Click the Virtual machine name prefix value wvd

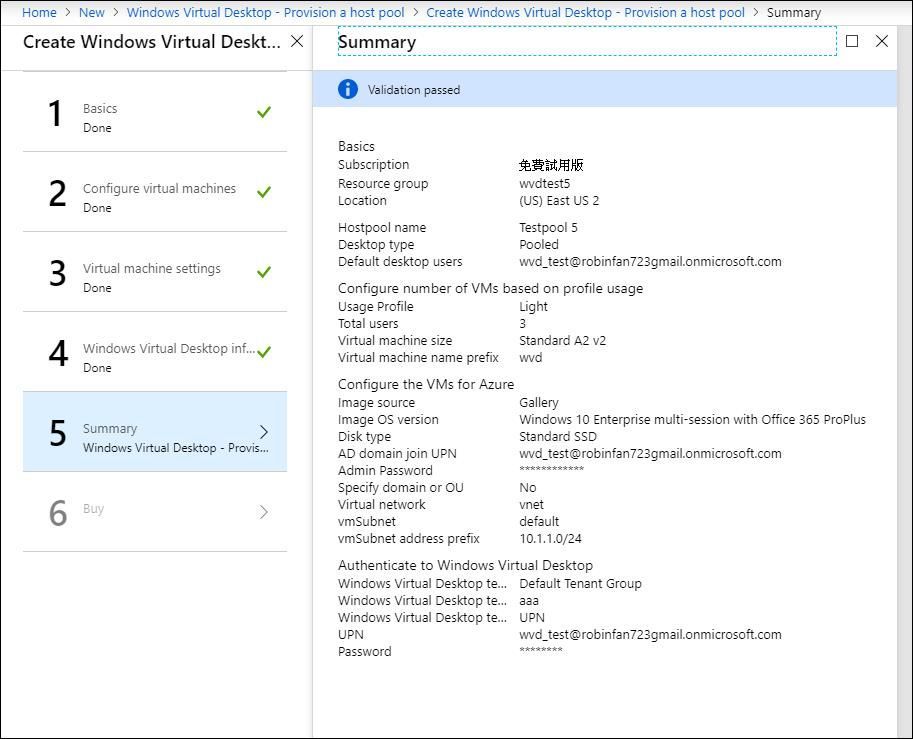pyautogui.click(x=530, y=357)
